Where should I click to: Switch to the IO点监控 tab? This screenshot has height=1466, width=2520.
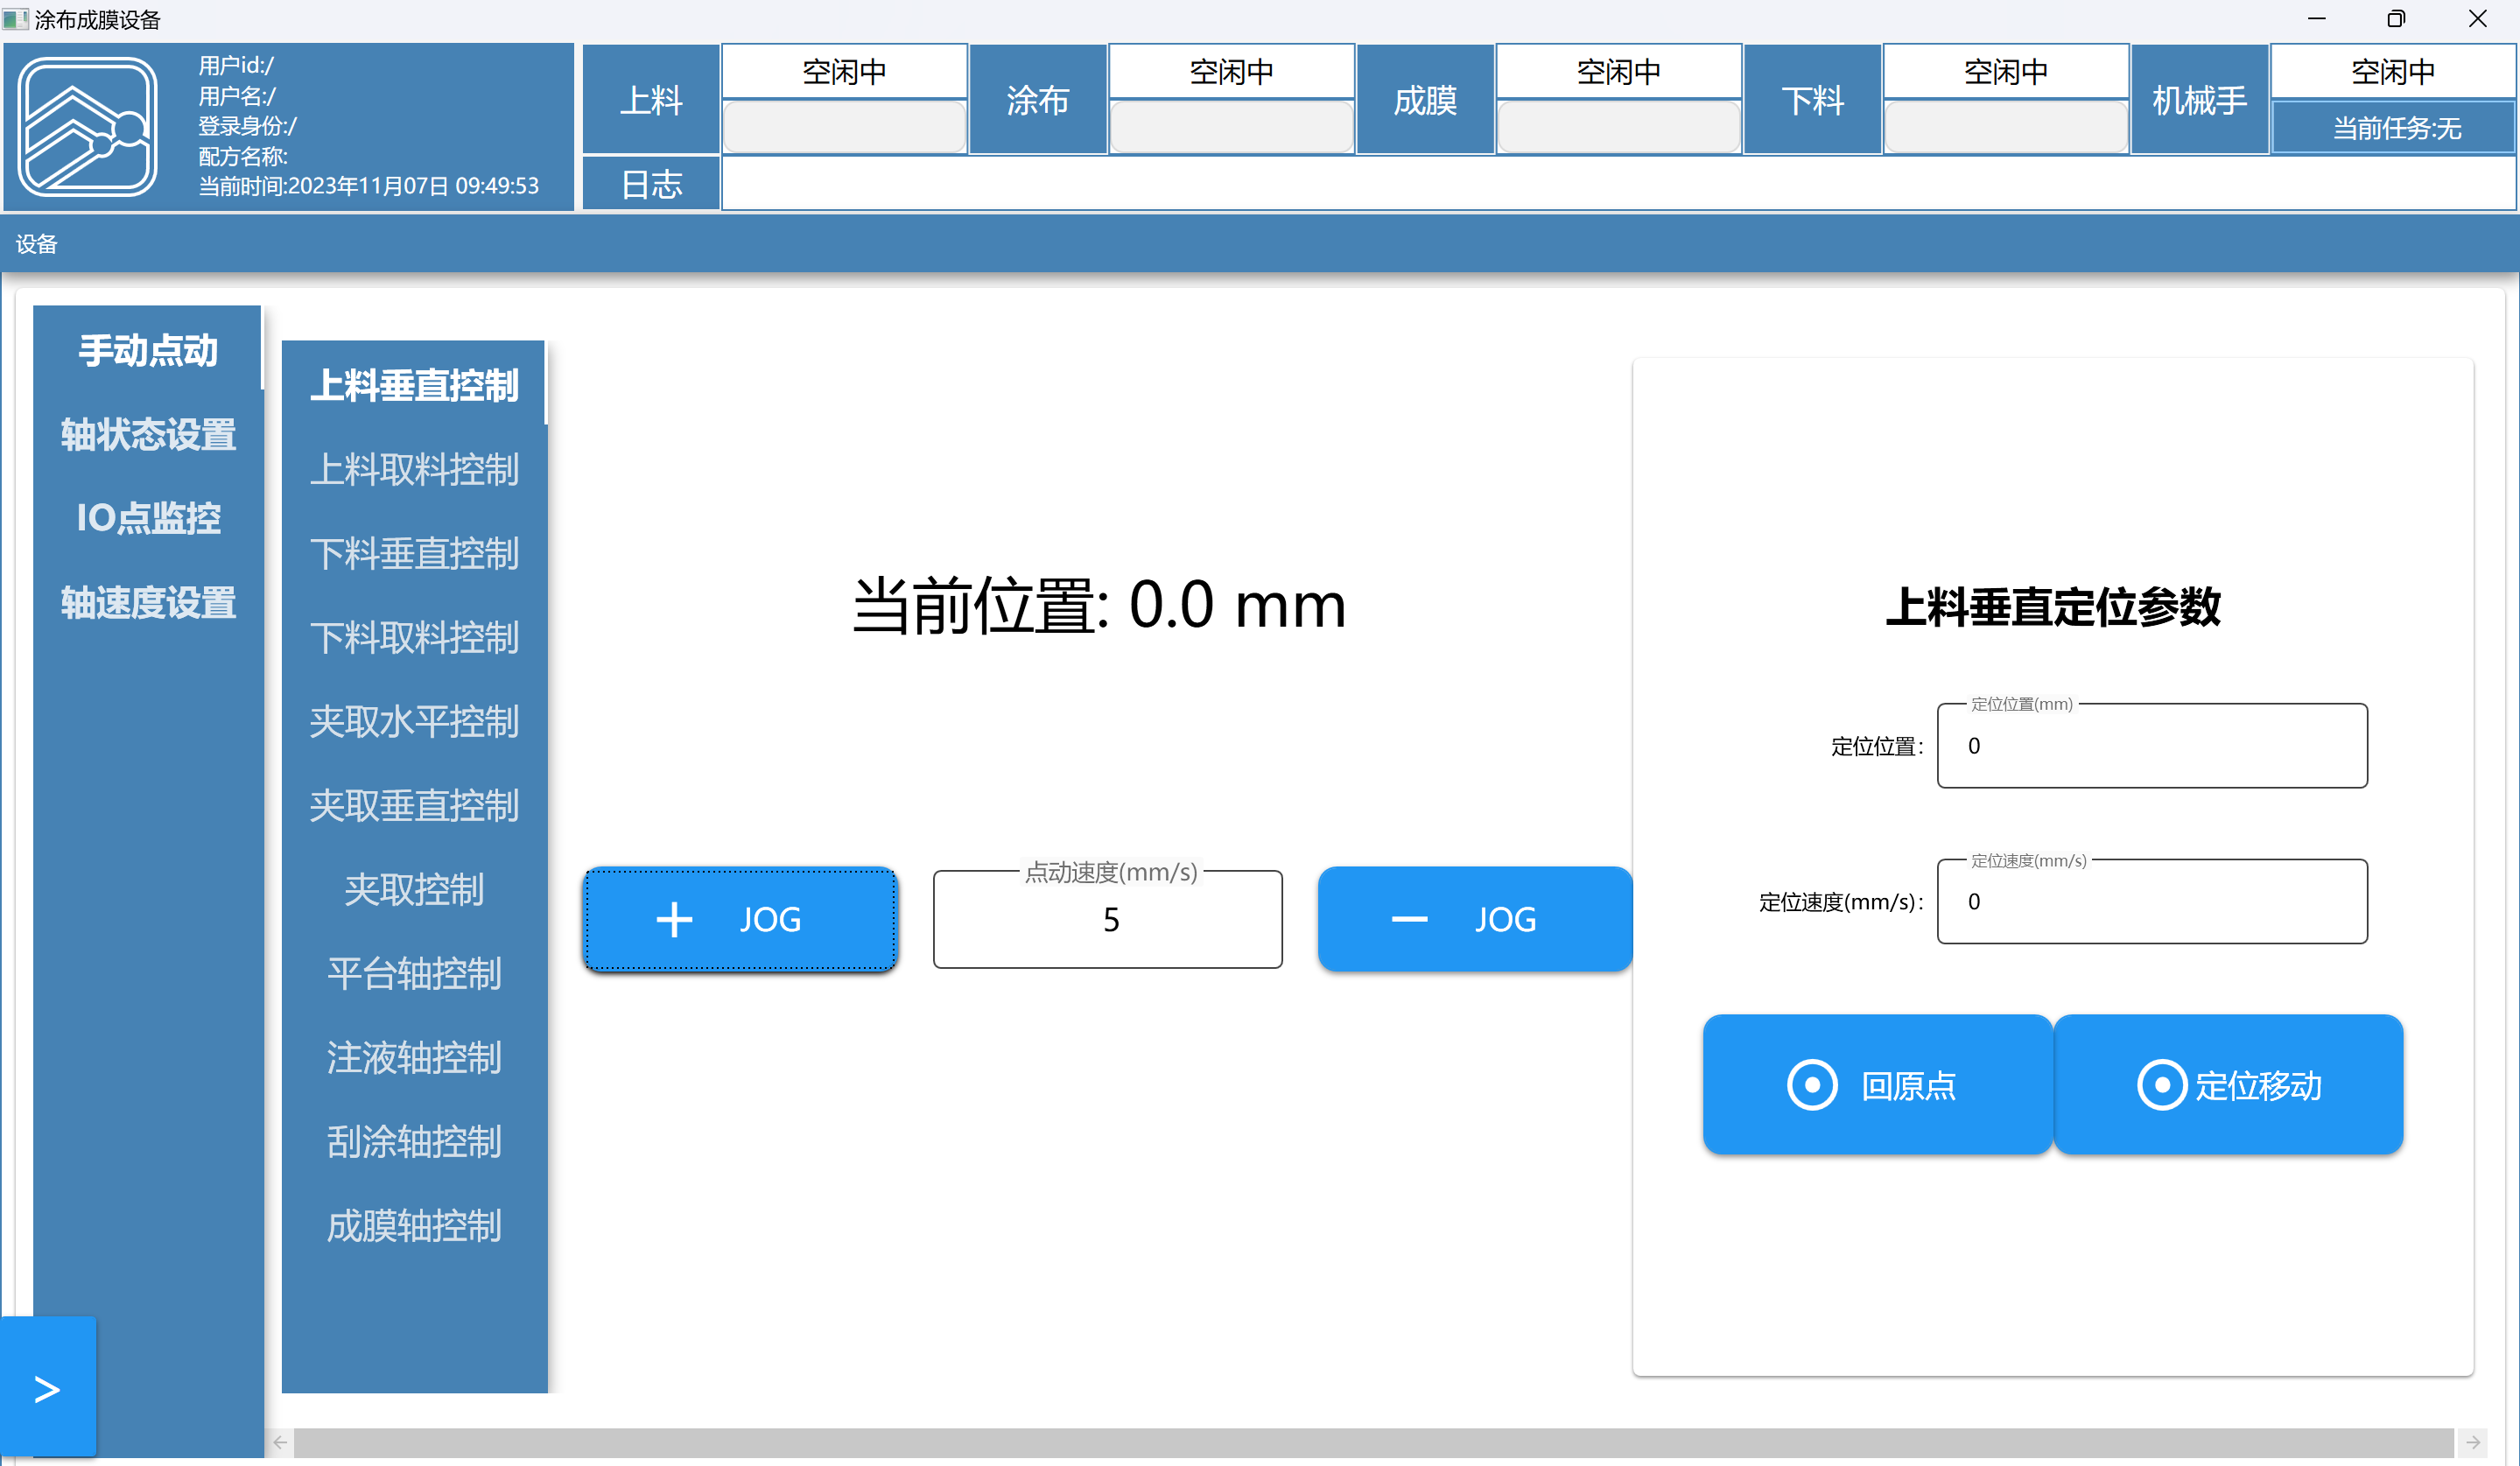click(x=148, y=518)
